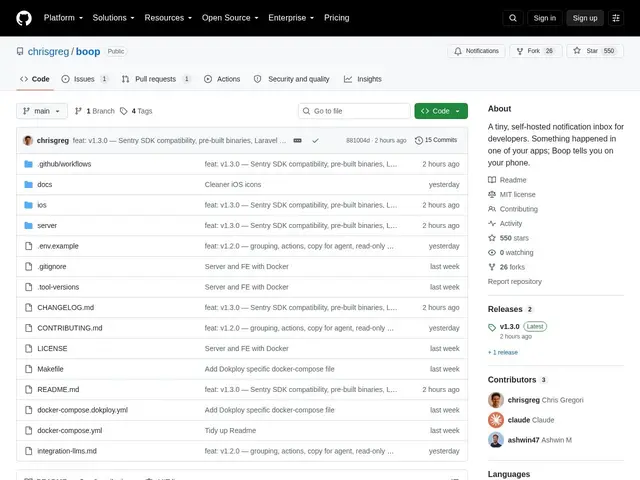Screen dimensions: 640x480
Task: Click Report repository link
Action: pos(515,282)
